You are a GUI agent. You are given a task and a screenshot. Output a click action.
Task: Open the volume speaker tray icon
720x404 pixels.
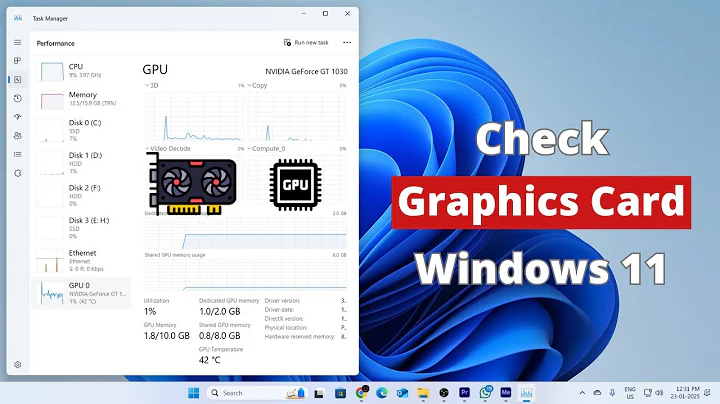(x=659, y=393)
